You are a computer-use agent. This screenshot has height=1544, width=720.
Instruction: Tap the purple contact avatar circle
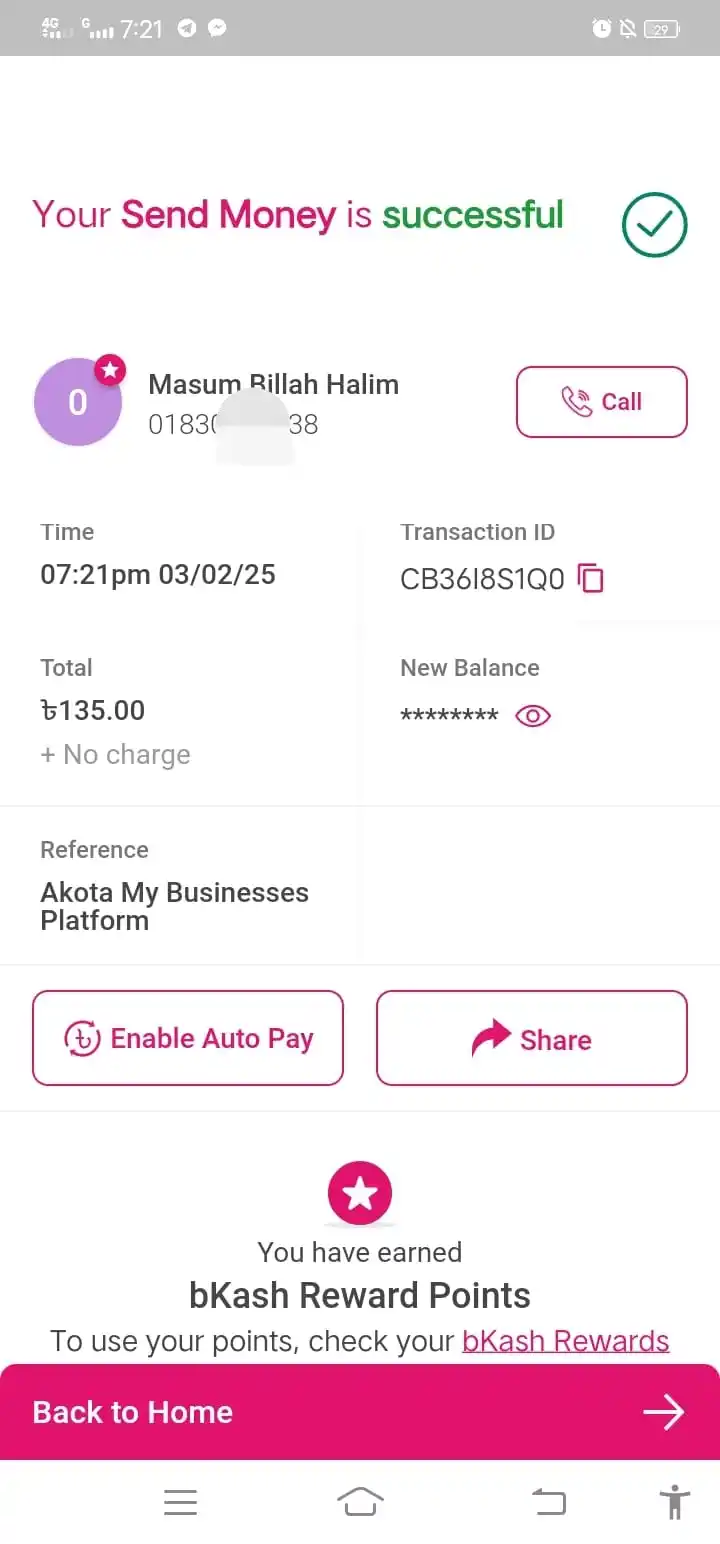pos(78,402)
